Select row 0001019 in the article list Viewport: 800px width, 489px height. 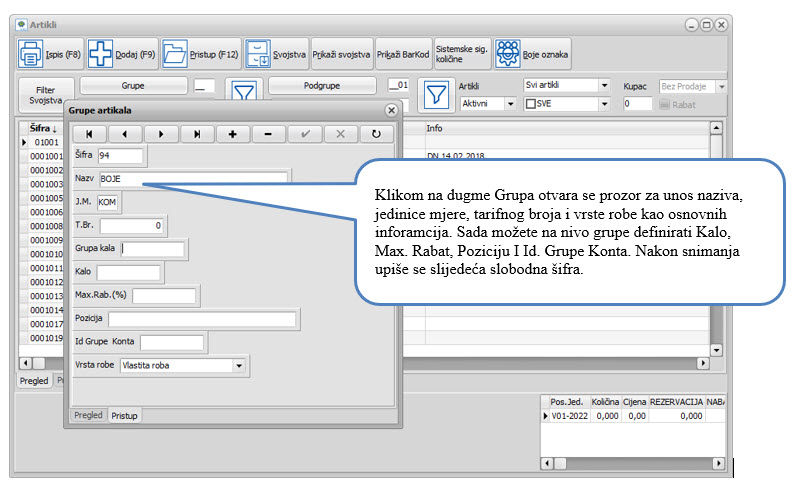point(46,338)
